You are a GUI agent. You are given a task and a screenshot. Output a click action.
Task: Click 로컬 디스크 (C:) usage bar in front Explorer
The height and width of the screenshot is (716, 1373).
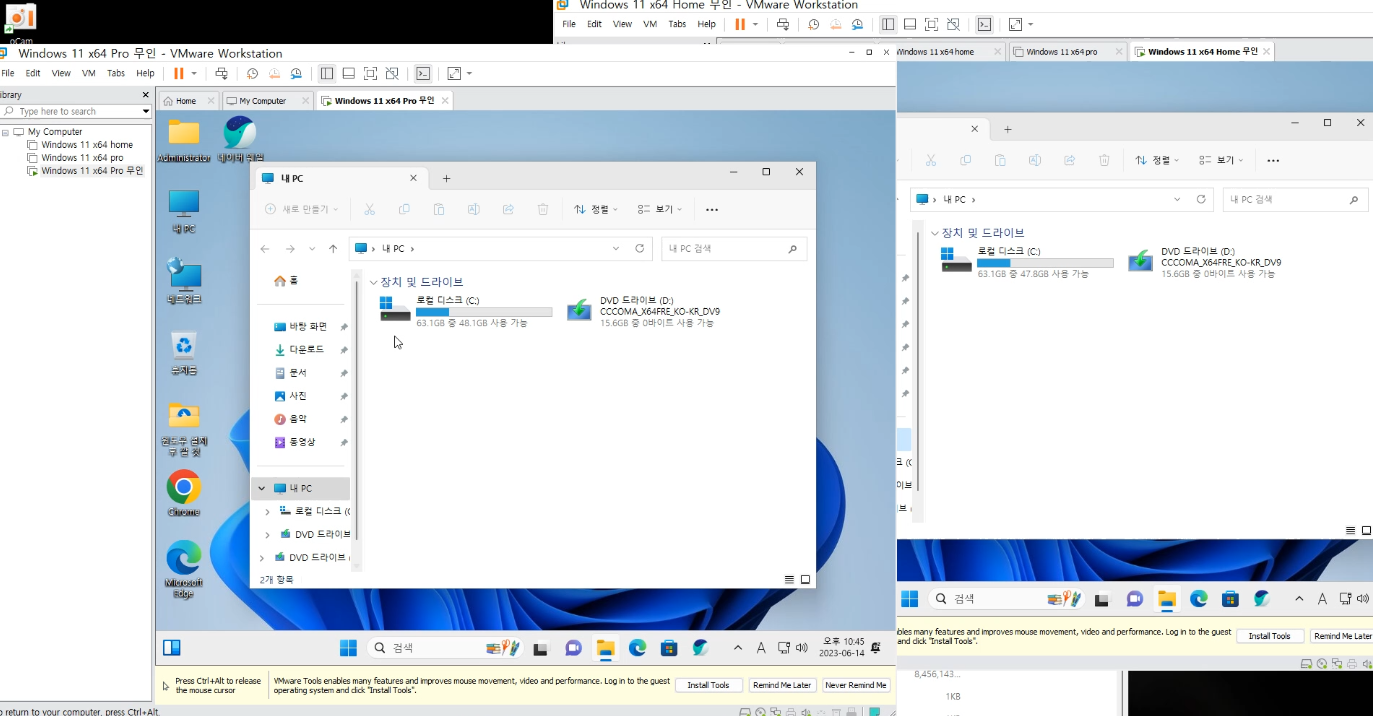(x=484, y=312)
